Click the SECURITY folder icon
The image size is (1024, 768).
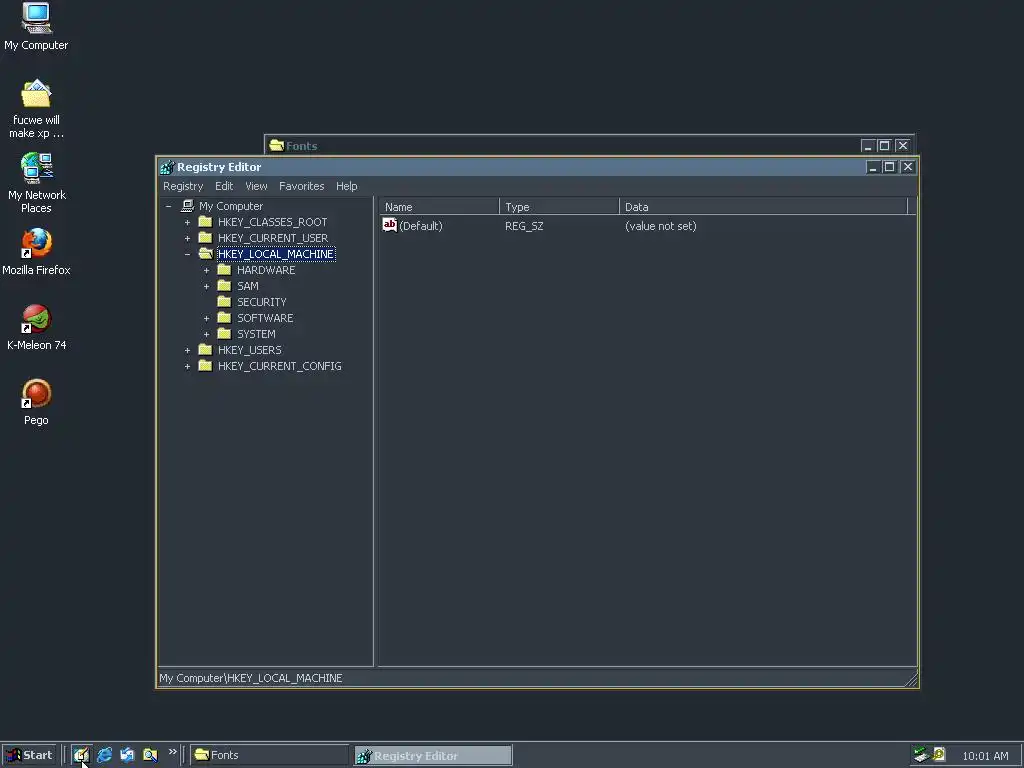point(224,302)
